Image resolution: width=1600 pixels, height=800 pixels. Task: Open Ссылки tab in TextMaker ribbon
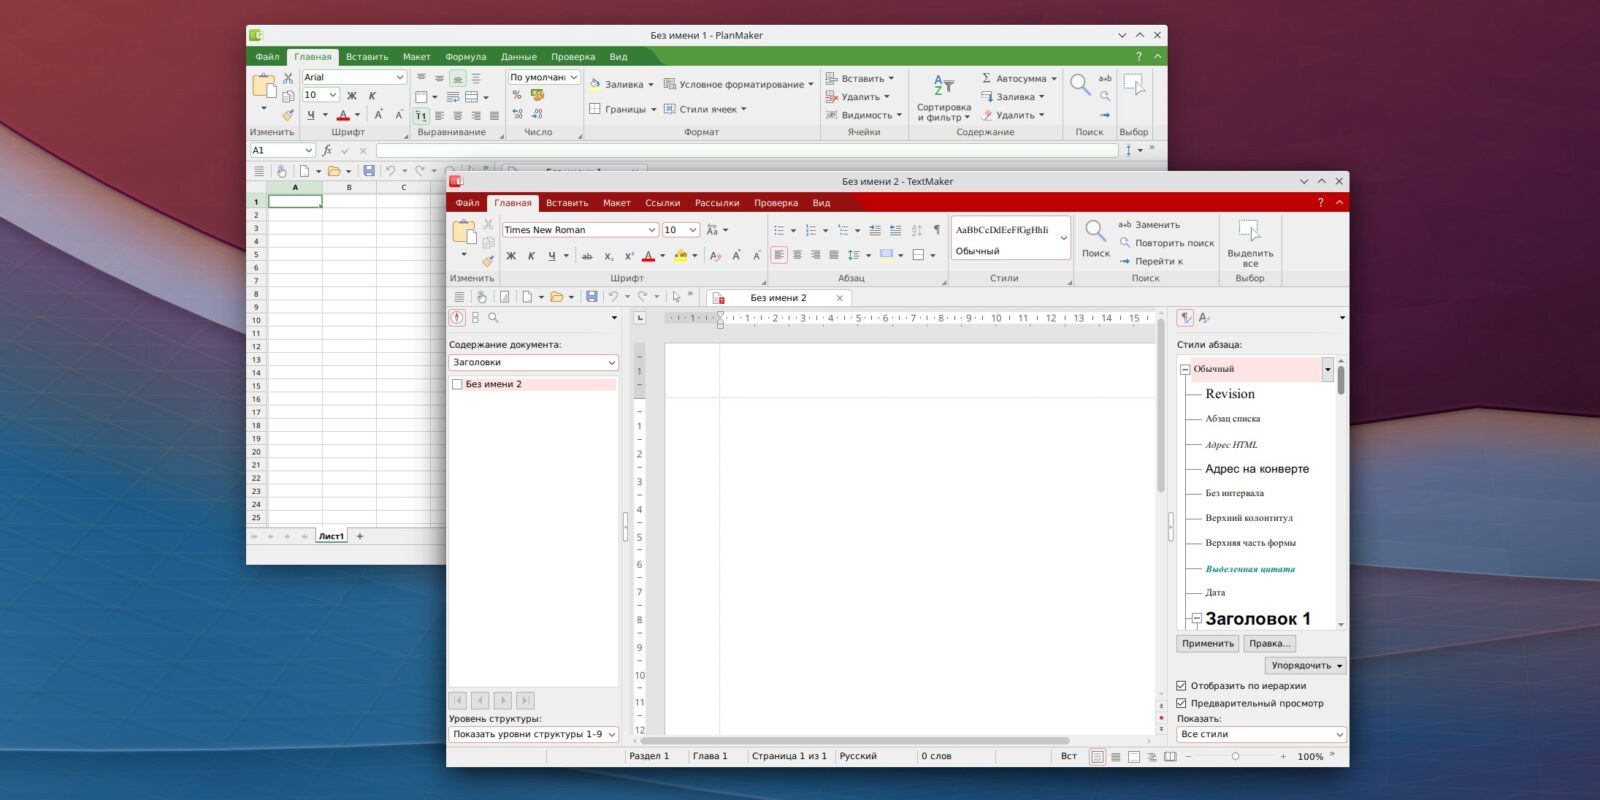[x=662, y=203]
